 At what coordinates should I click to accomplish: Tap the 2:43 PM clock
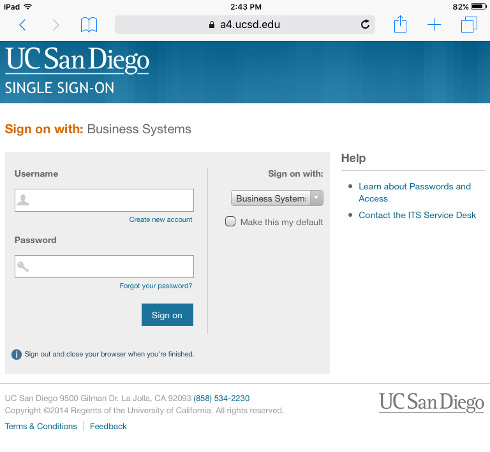(x=246, y=7)
